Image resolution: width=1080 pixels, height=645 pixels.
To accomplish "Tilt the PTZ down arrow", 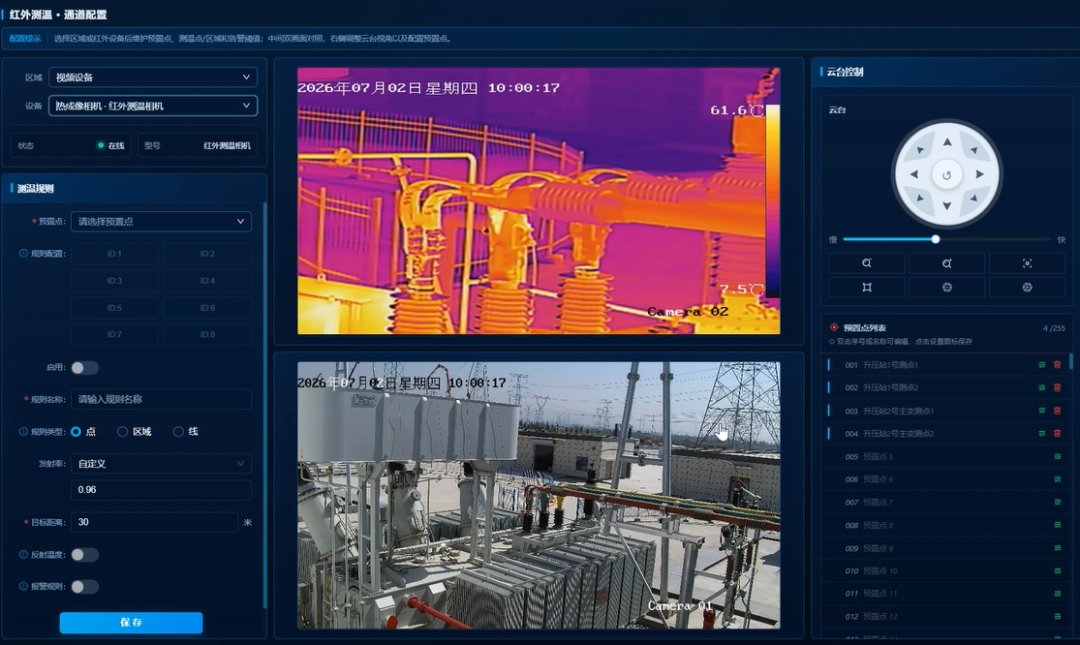I will [x=947, y=205].
